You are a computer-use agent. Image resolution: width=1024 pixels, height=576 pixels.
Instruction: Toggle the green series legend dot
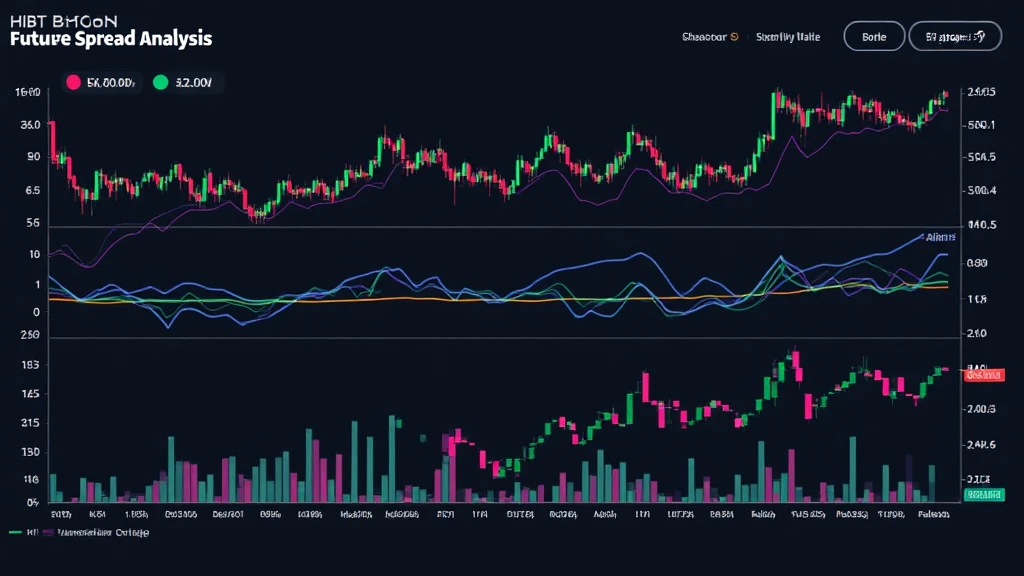tap(160, 83)
